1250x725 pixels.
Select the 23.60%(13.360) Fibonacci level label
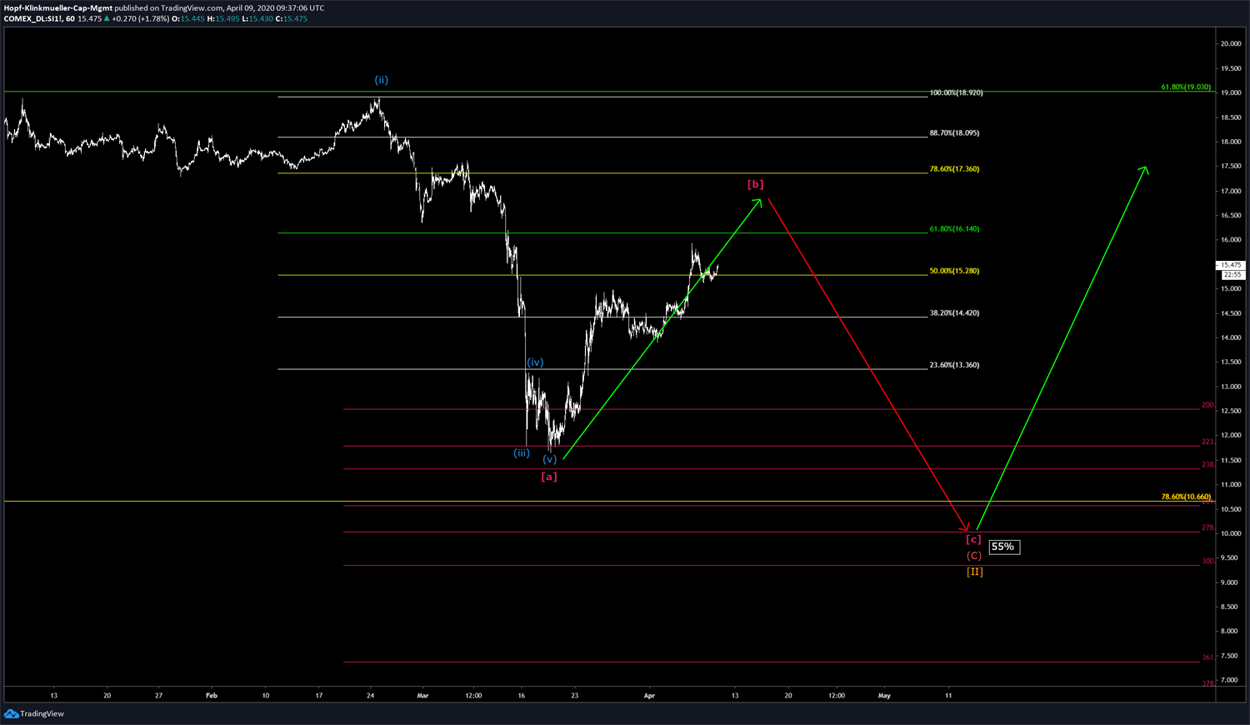(x=954, y=365)
